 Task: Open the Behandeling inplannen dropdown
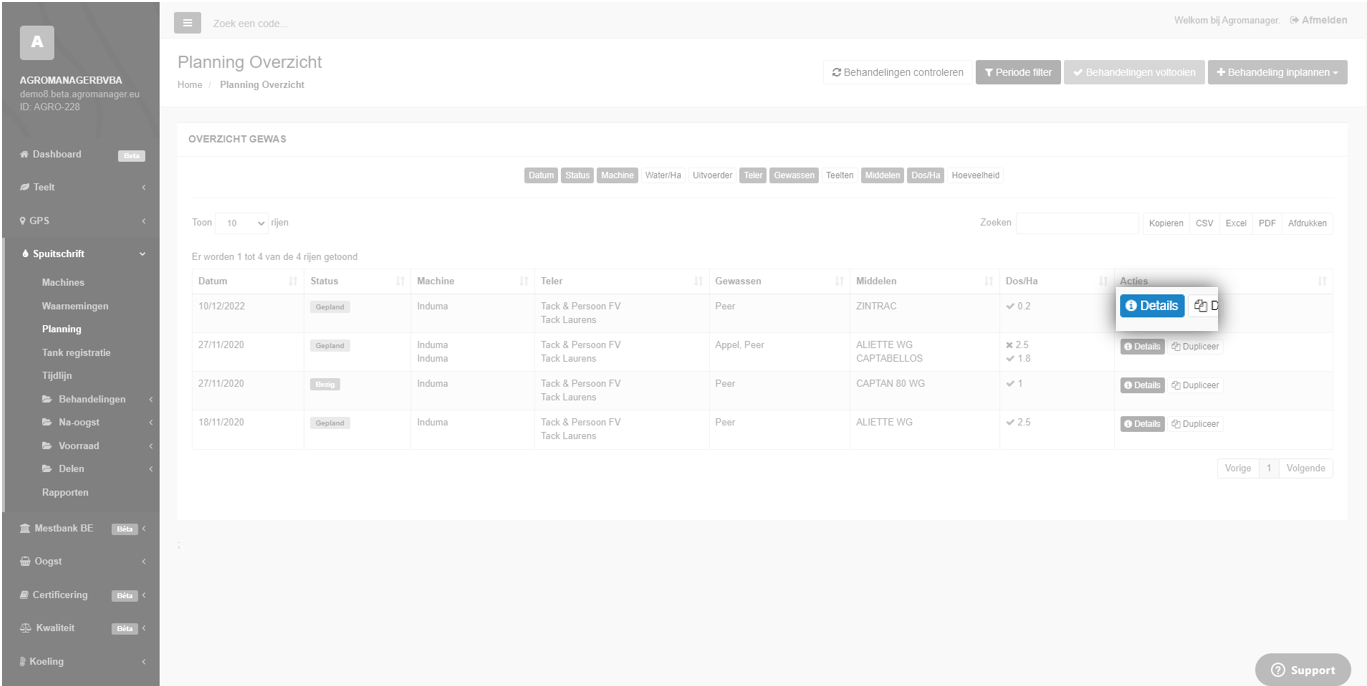coord(1277,72)
